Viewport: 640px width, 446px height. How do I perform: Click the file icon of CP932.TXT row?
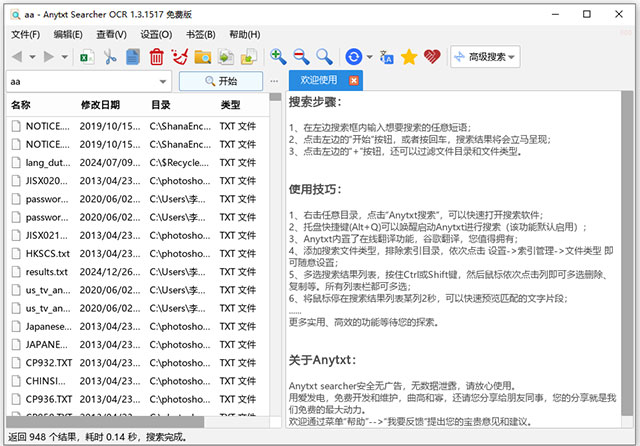click(16, 363)
